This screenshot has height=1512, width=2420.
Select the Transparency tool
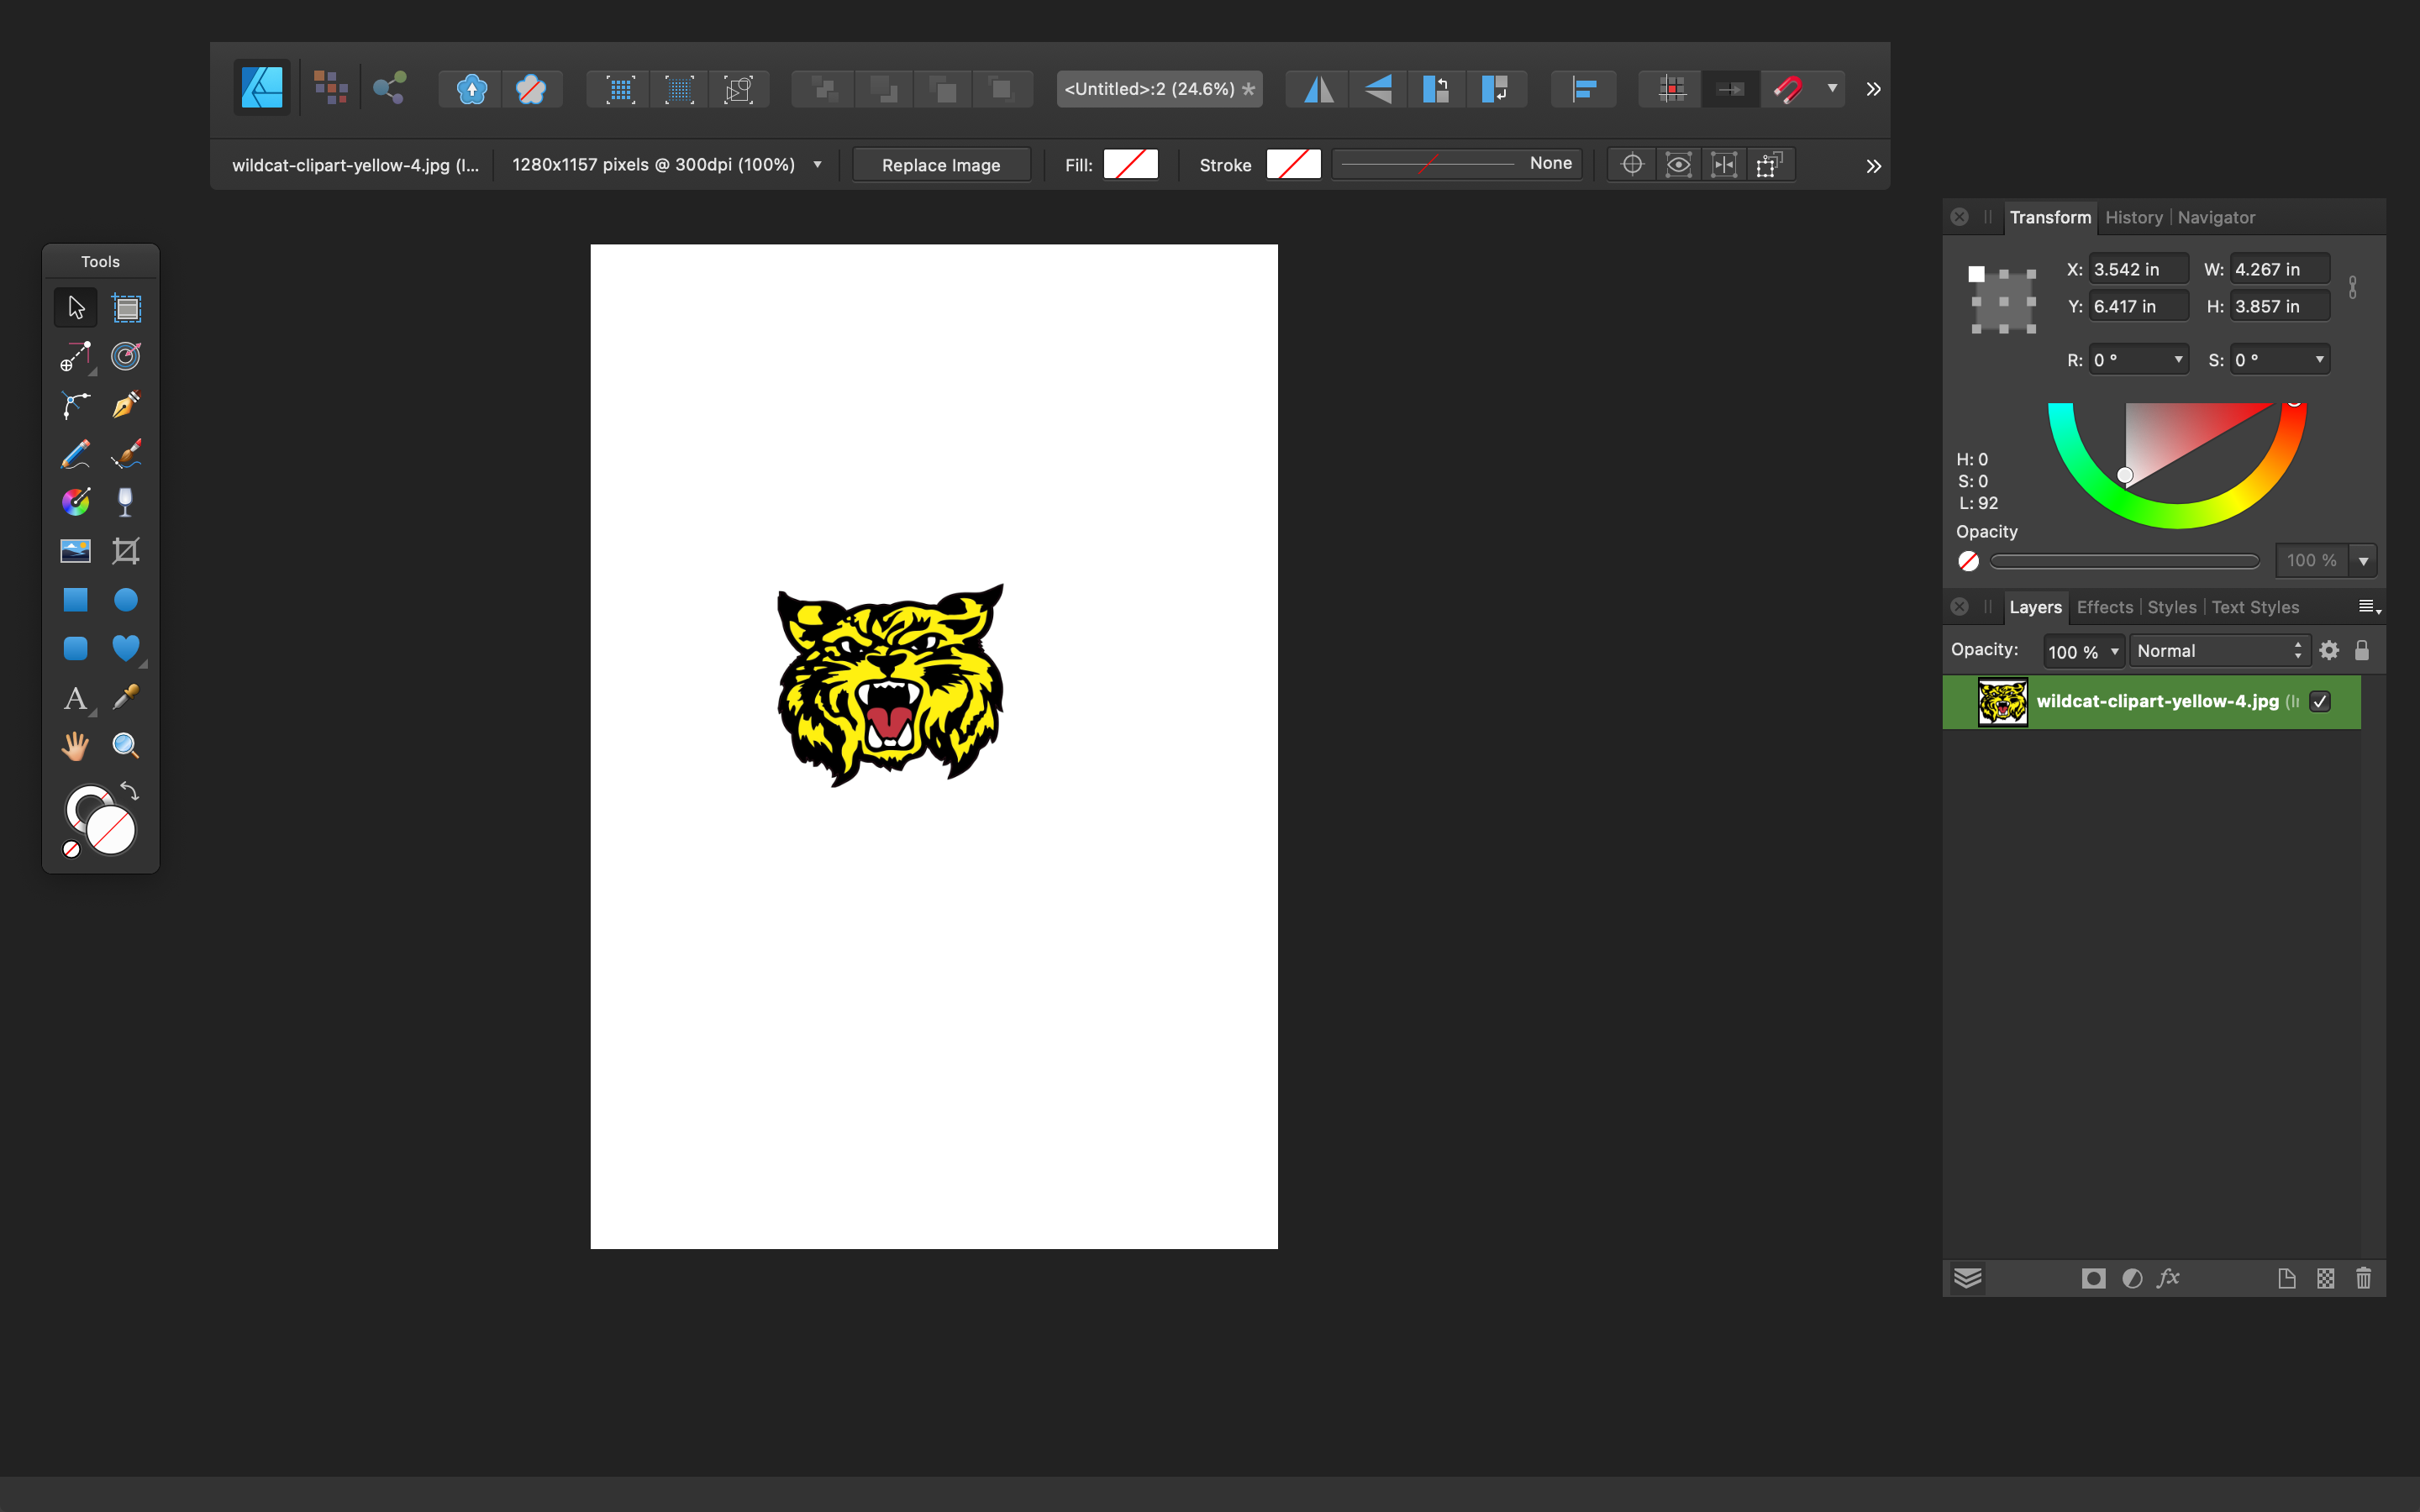pyautogui.click(x=126, y=502)
